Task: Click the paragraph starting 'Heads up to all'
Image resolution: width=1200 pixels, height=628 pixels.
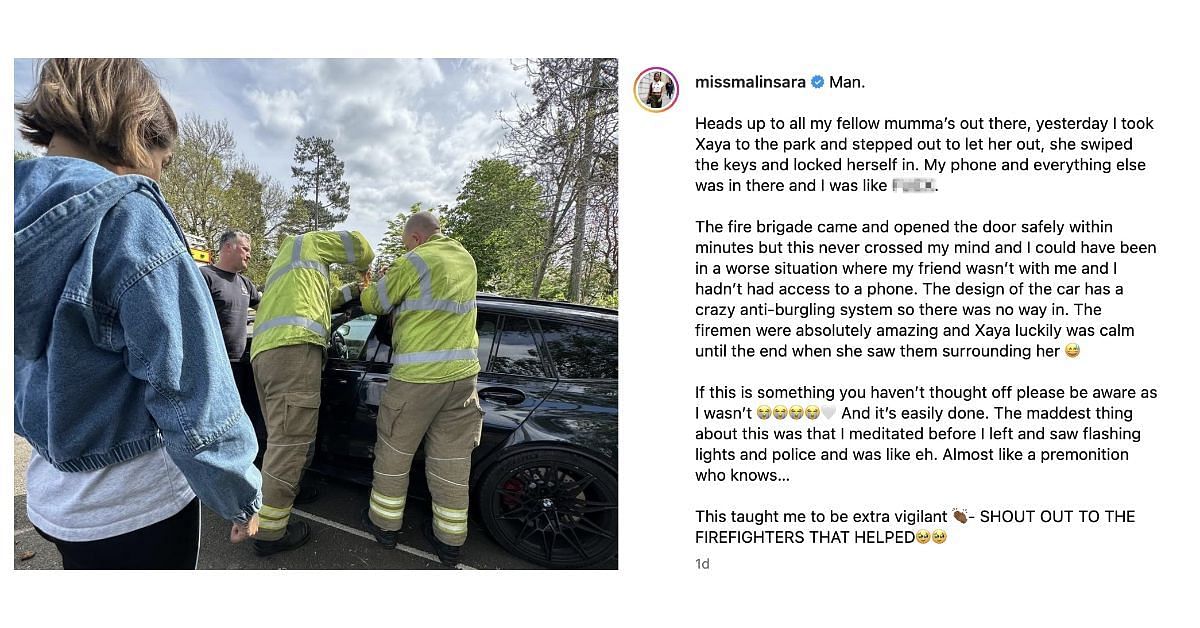Action: pyautogui.click(x=925, y=155)
